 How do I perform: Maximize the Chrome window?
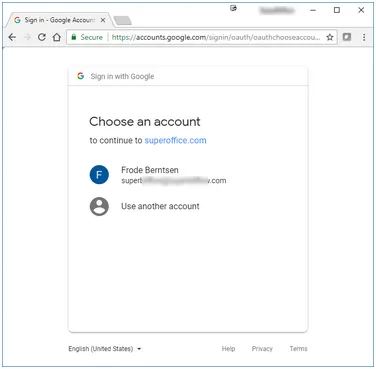click(337, 10)
